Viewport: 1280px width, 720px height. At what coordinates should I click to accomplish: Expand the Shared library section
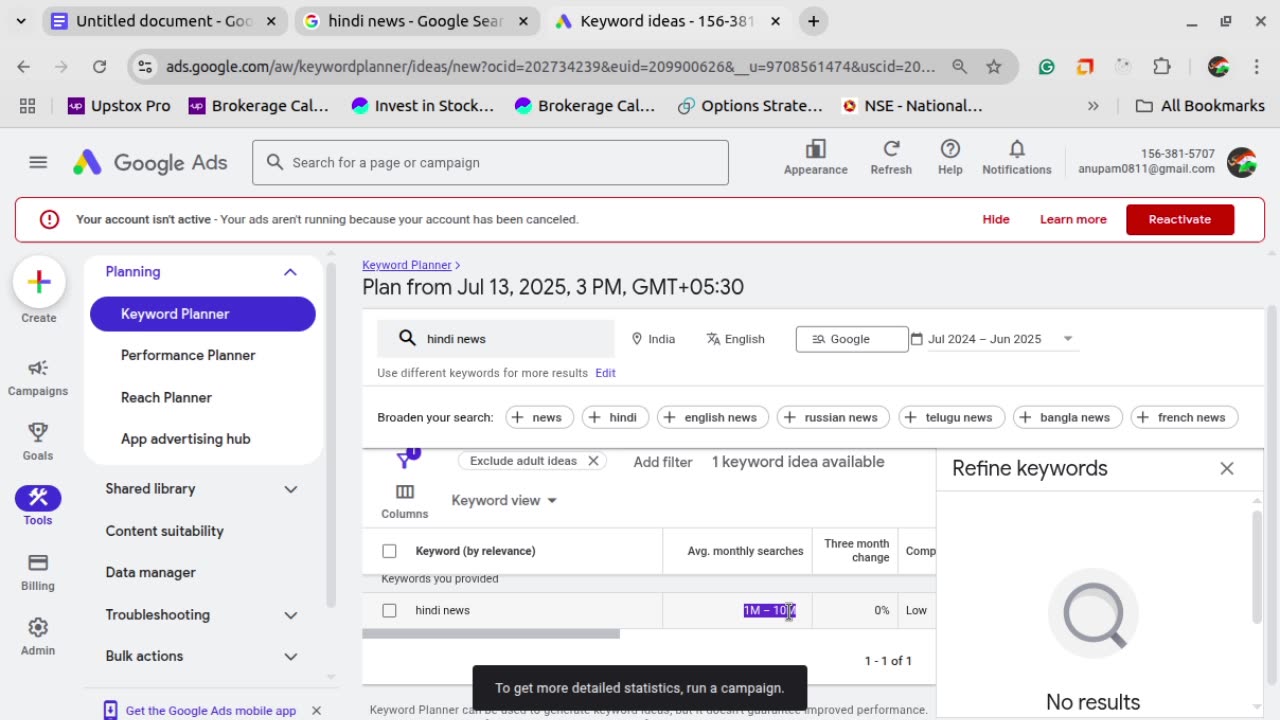290,489
